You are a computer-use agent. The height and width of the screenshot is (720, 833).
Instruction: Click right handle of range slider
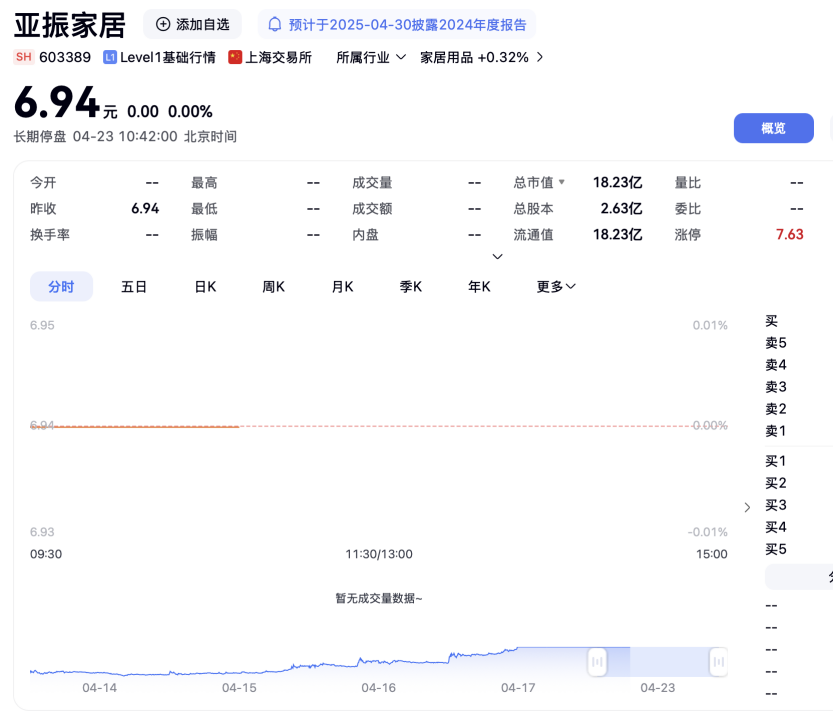pos(719,662)
